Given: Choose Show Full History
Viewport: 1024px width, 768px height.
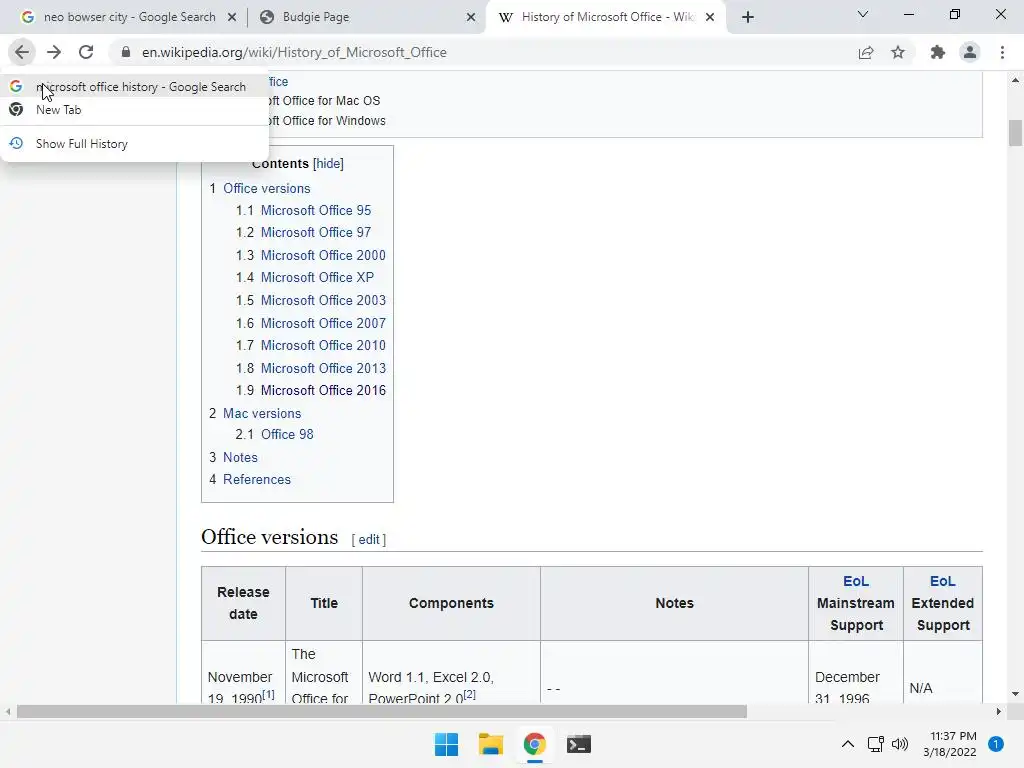Looking at the screenshot, I should point(135,144).
